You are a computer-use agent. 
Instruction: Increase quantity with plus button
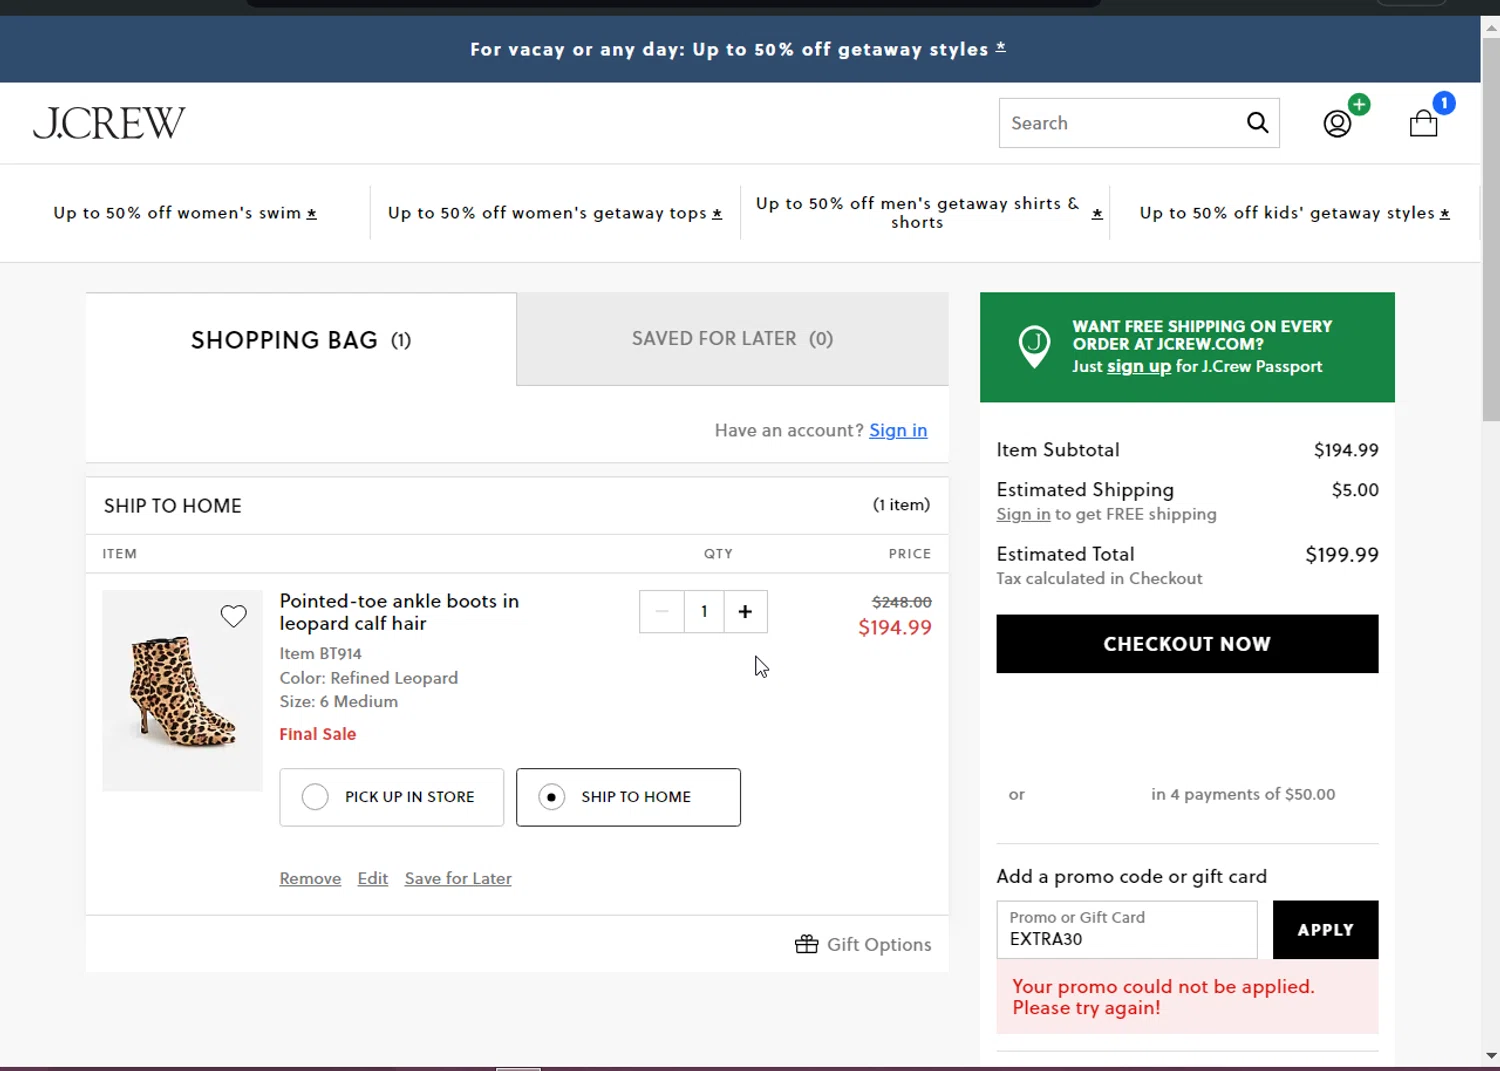pyautogui.click(x=745, y=612)
